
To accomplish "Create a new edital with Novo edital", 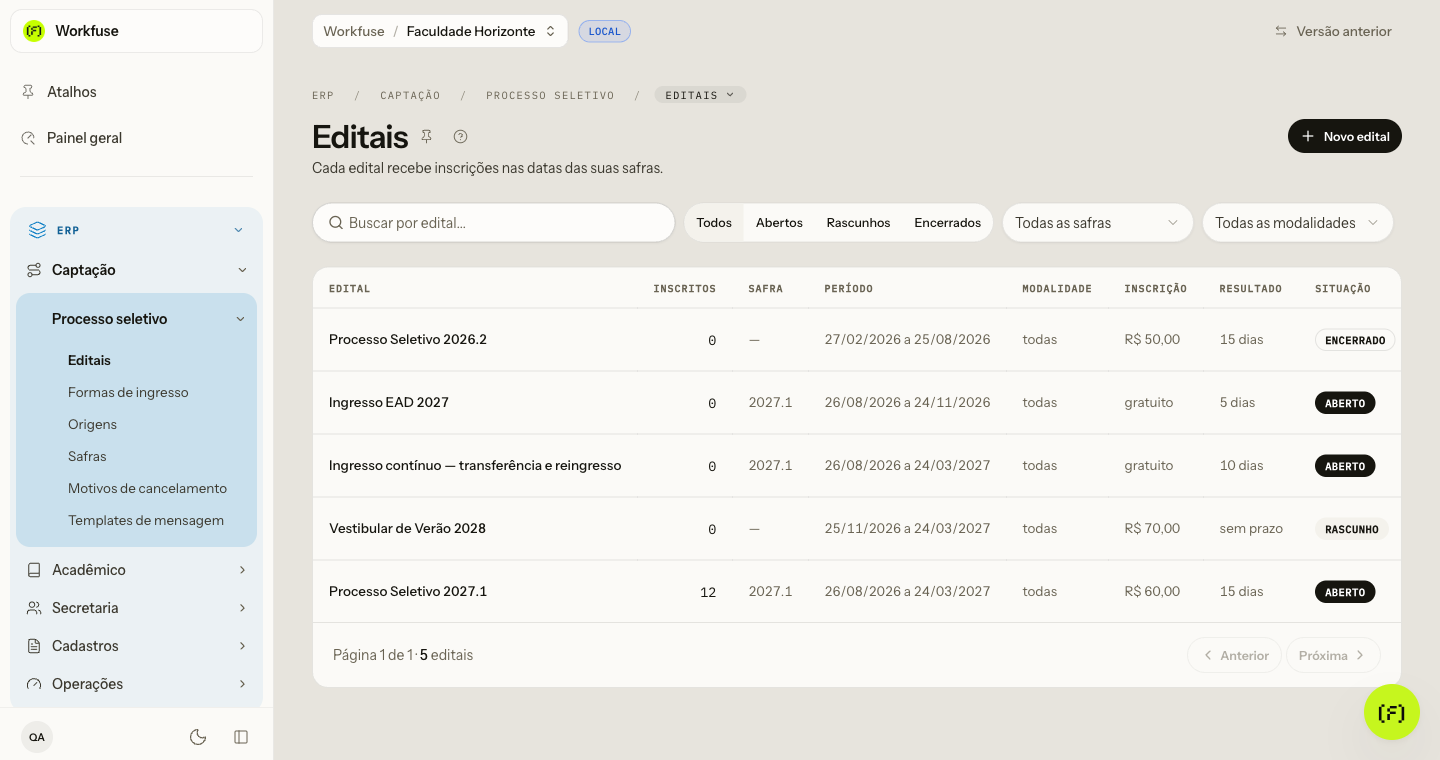I will tap(1345, 136).
